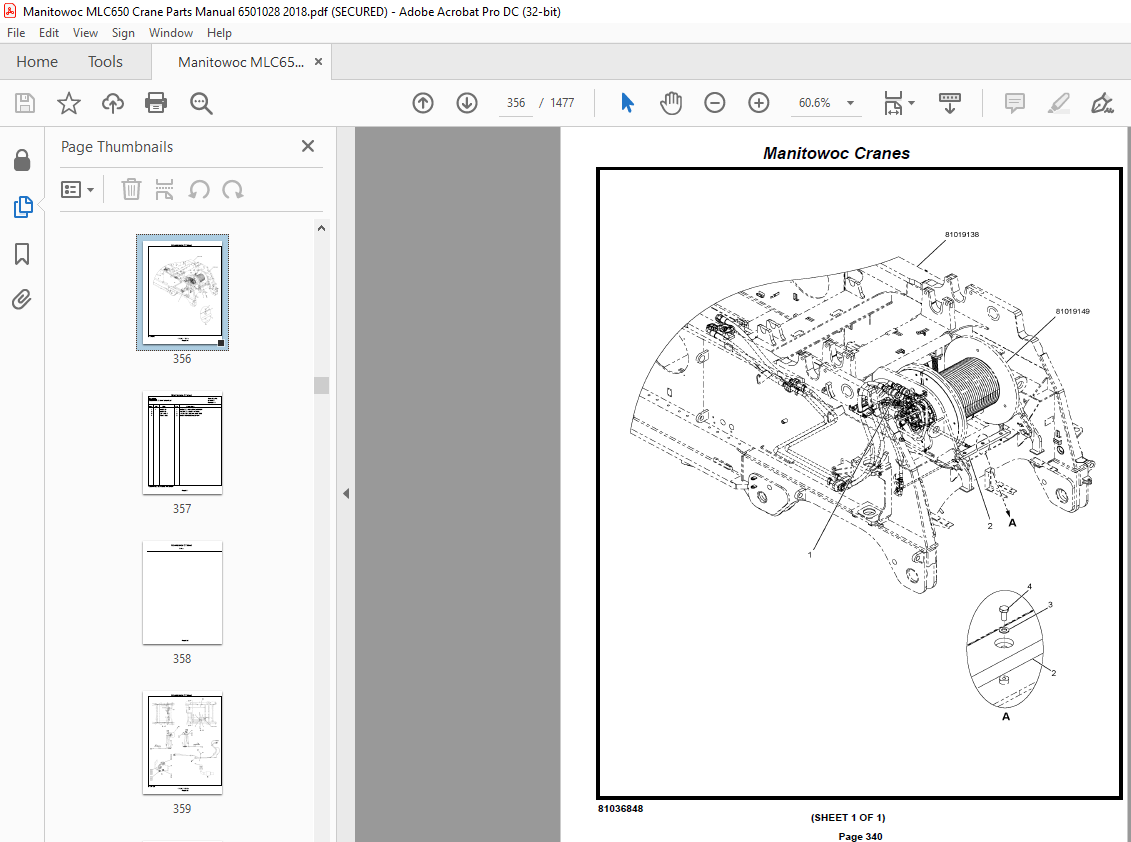This screenshot has height=842, width=1131.
Task: Click the delete pages trash icon
Action: click(131, 190)
